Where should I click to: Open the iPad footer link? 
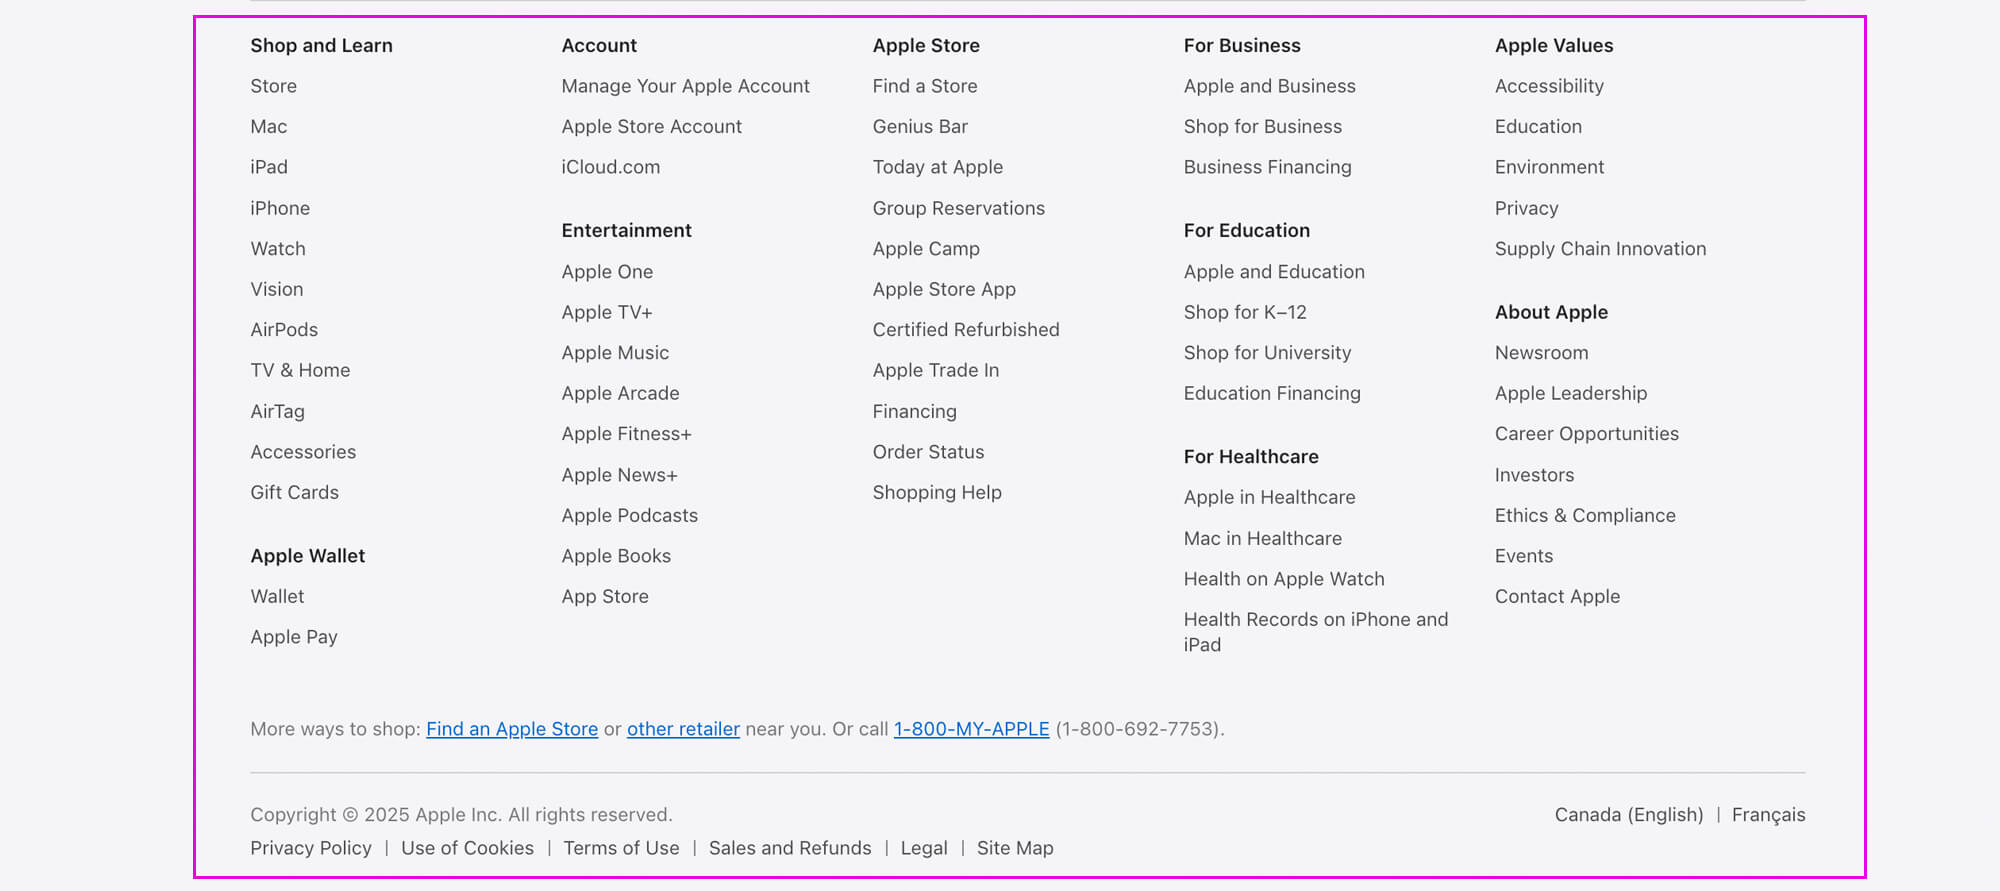click(268, 167)
